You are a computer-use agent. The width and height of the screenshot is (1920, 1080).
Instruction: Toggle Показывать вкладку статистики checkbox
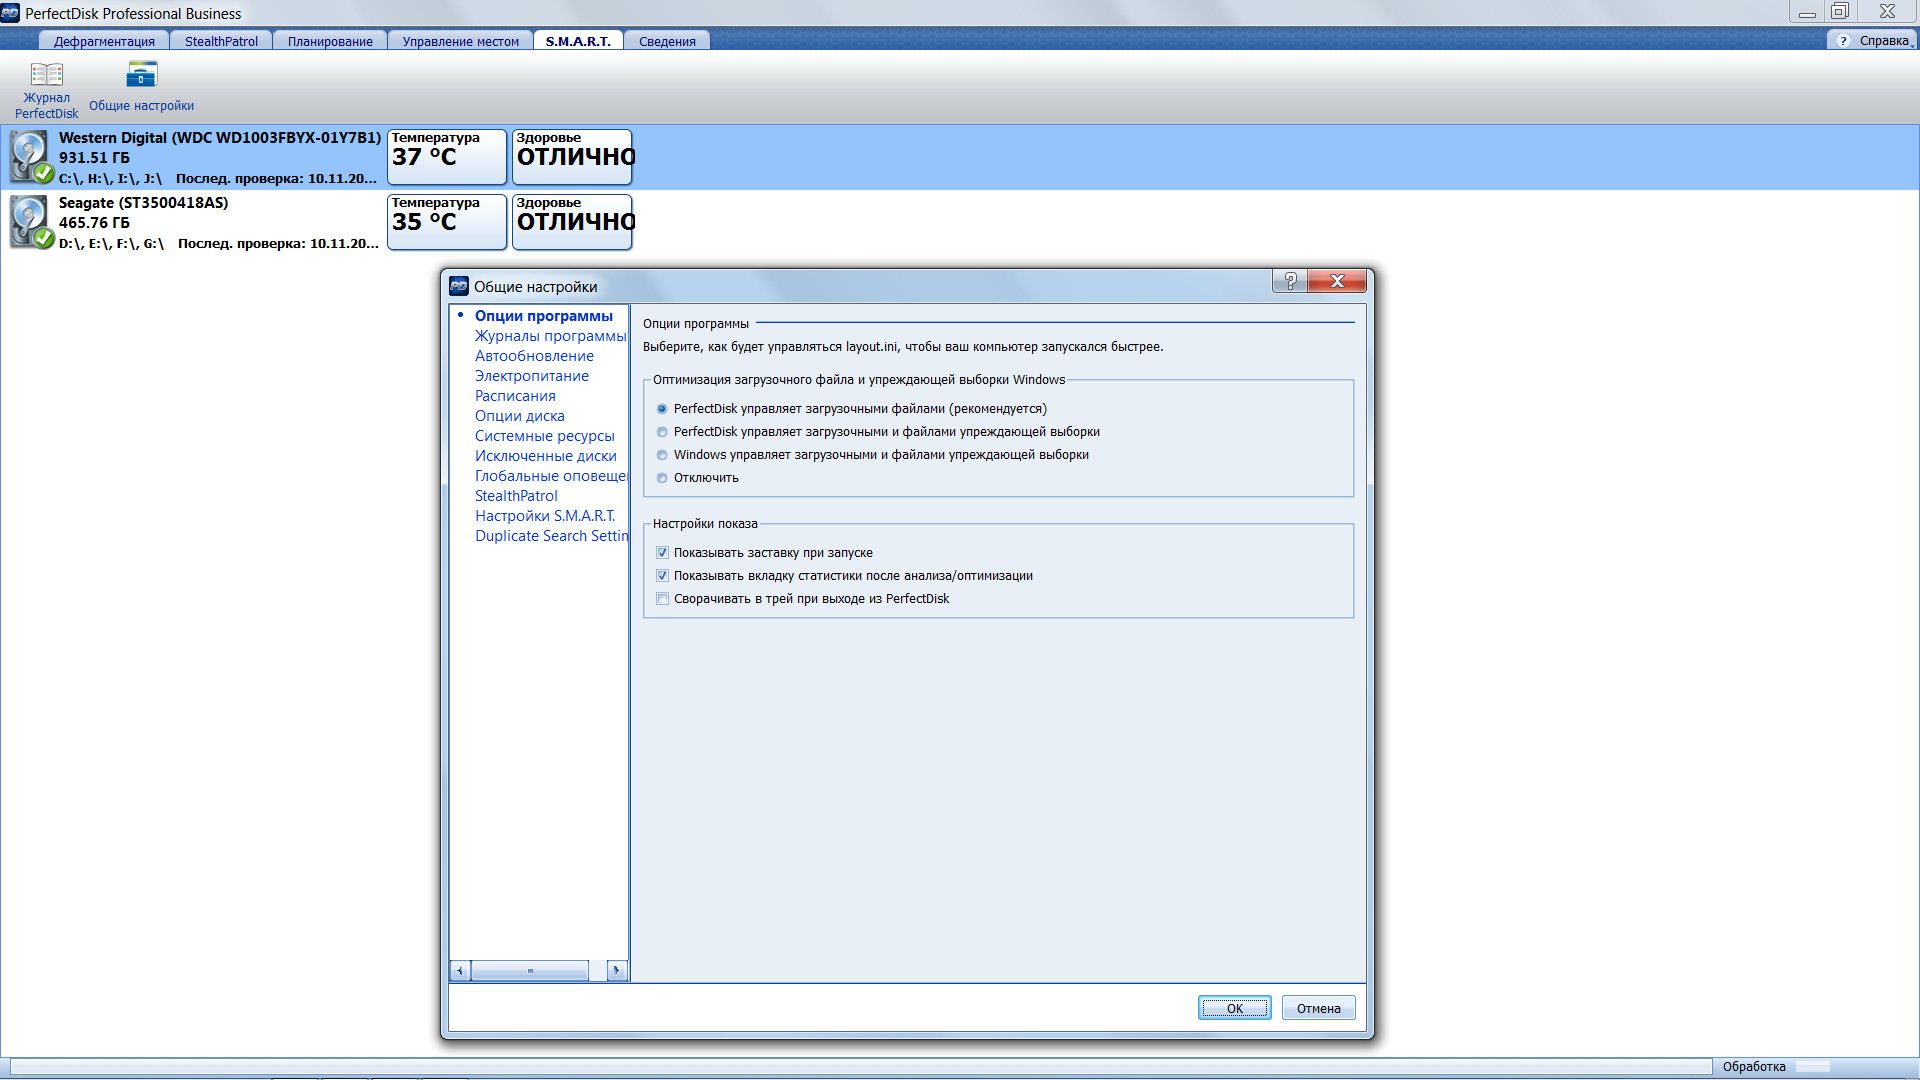coord(663,575)
